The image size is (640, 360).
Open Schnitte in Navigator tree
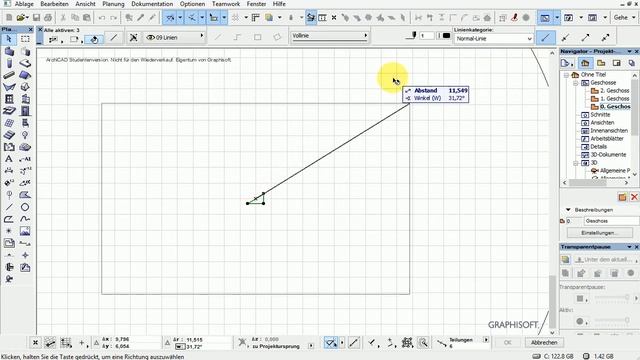[x=600, y=115]
